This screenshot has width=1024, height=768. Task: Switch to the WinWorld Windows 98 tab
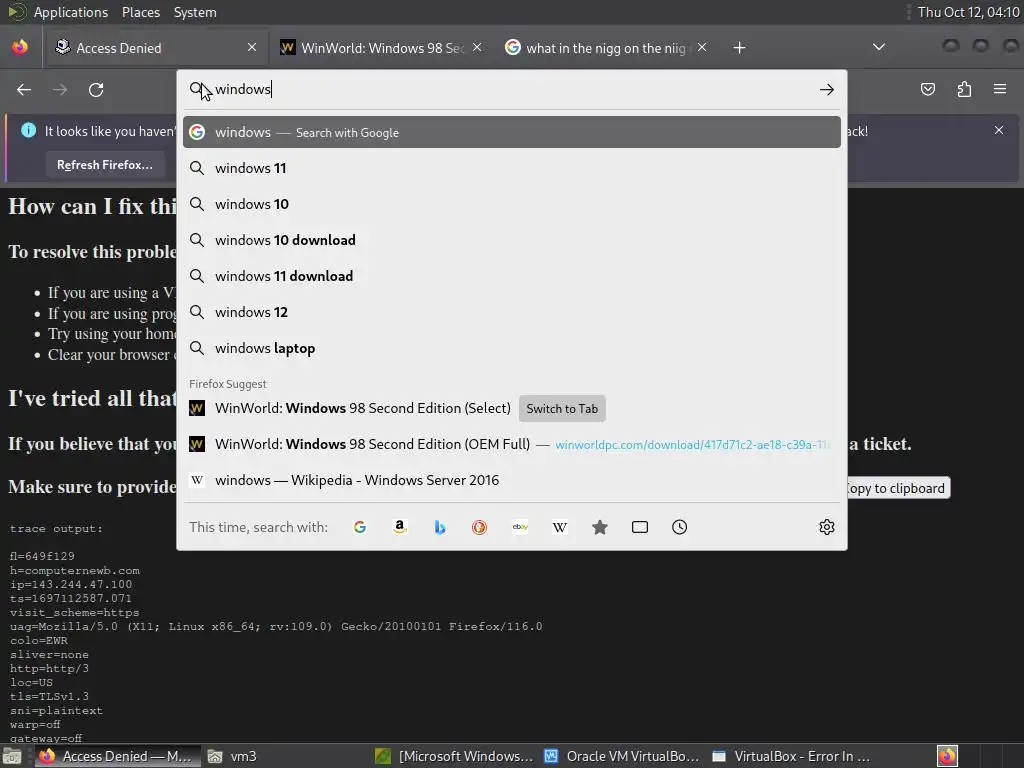(x=381, y=48)
